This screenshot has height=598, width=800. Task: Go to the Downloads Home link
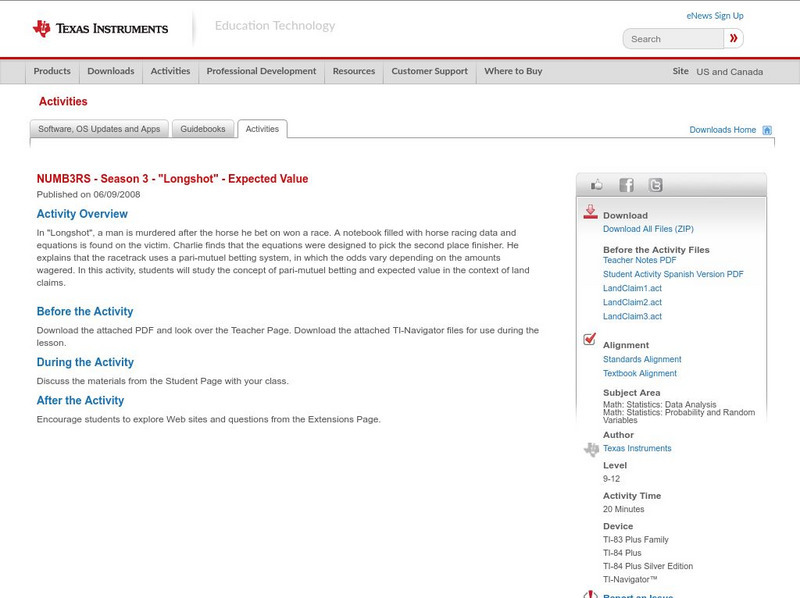tap(722, 130)
